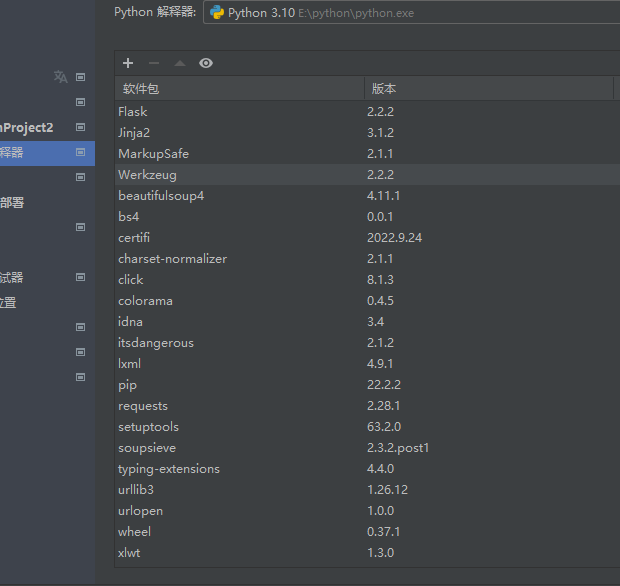Click version 4.11.1 of beautifulsoup4

(383, 195)
